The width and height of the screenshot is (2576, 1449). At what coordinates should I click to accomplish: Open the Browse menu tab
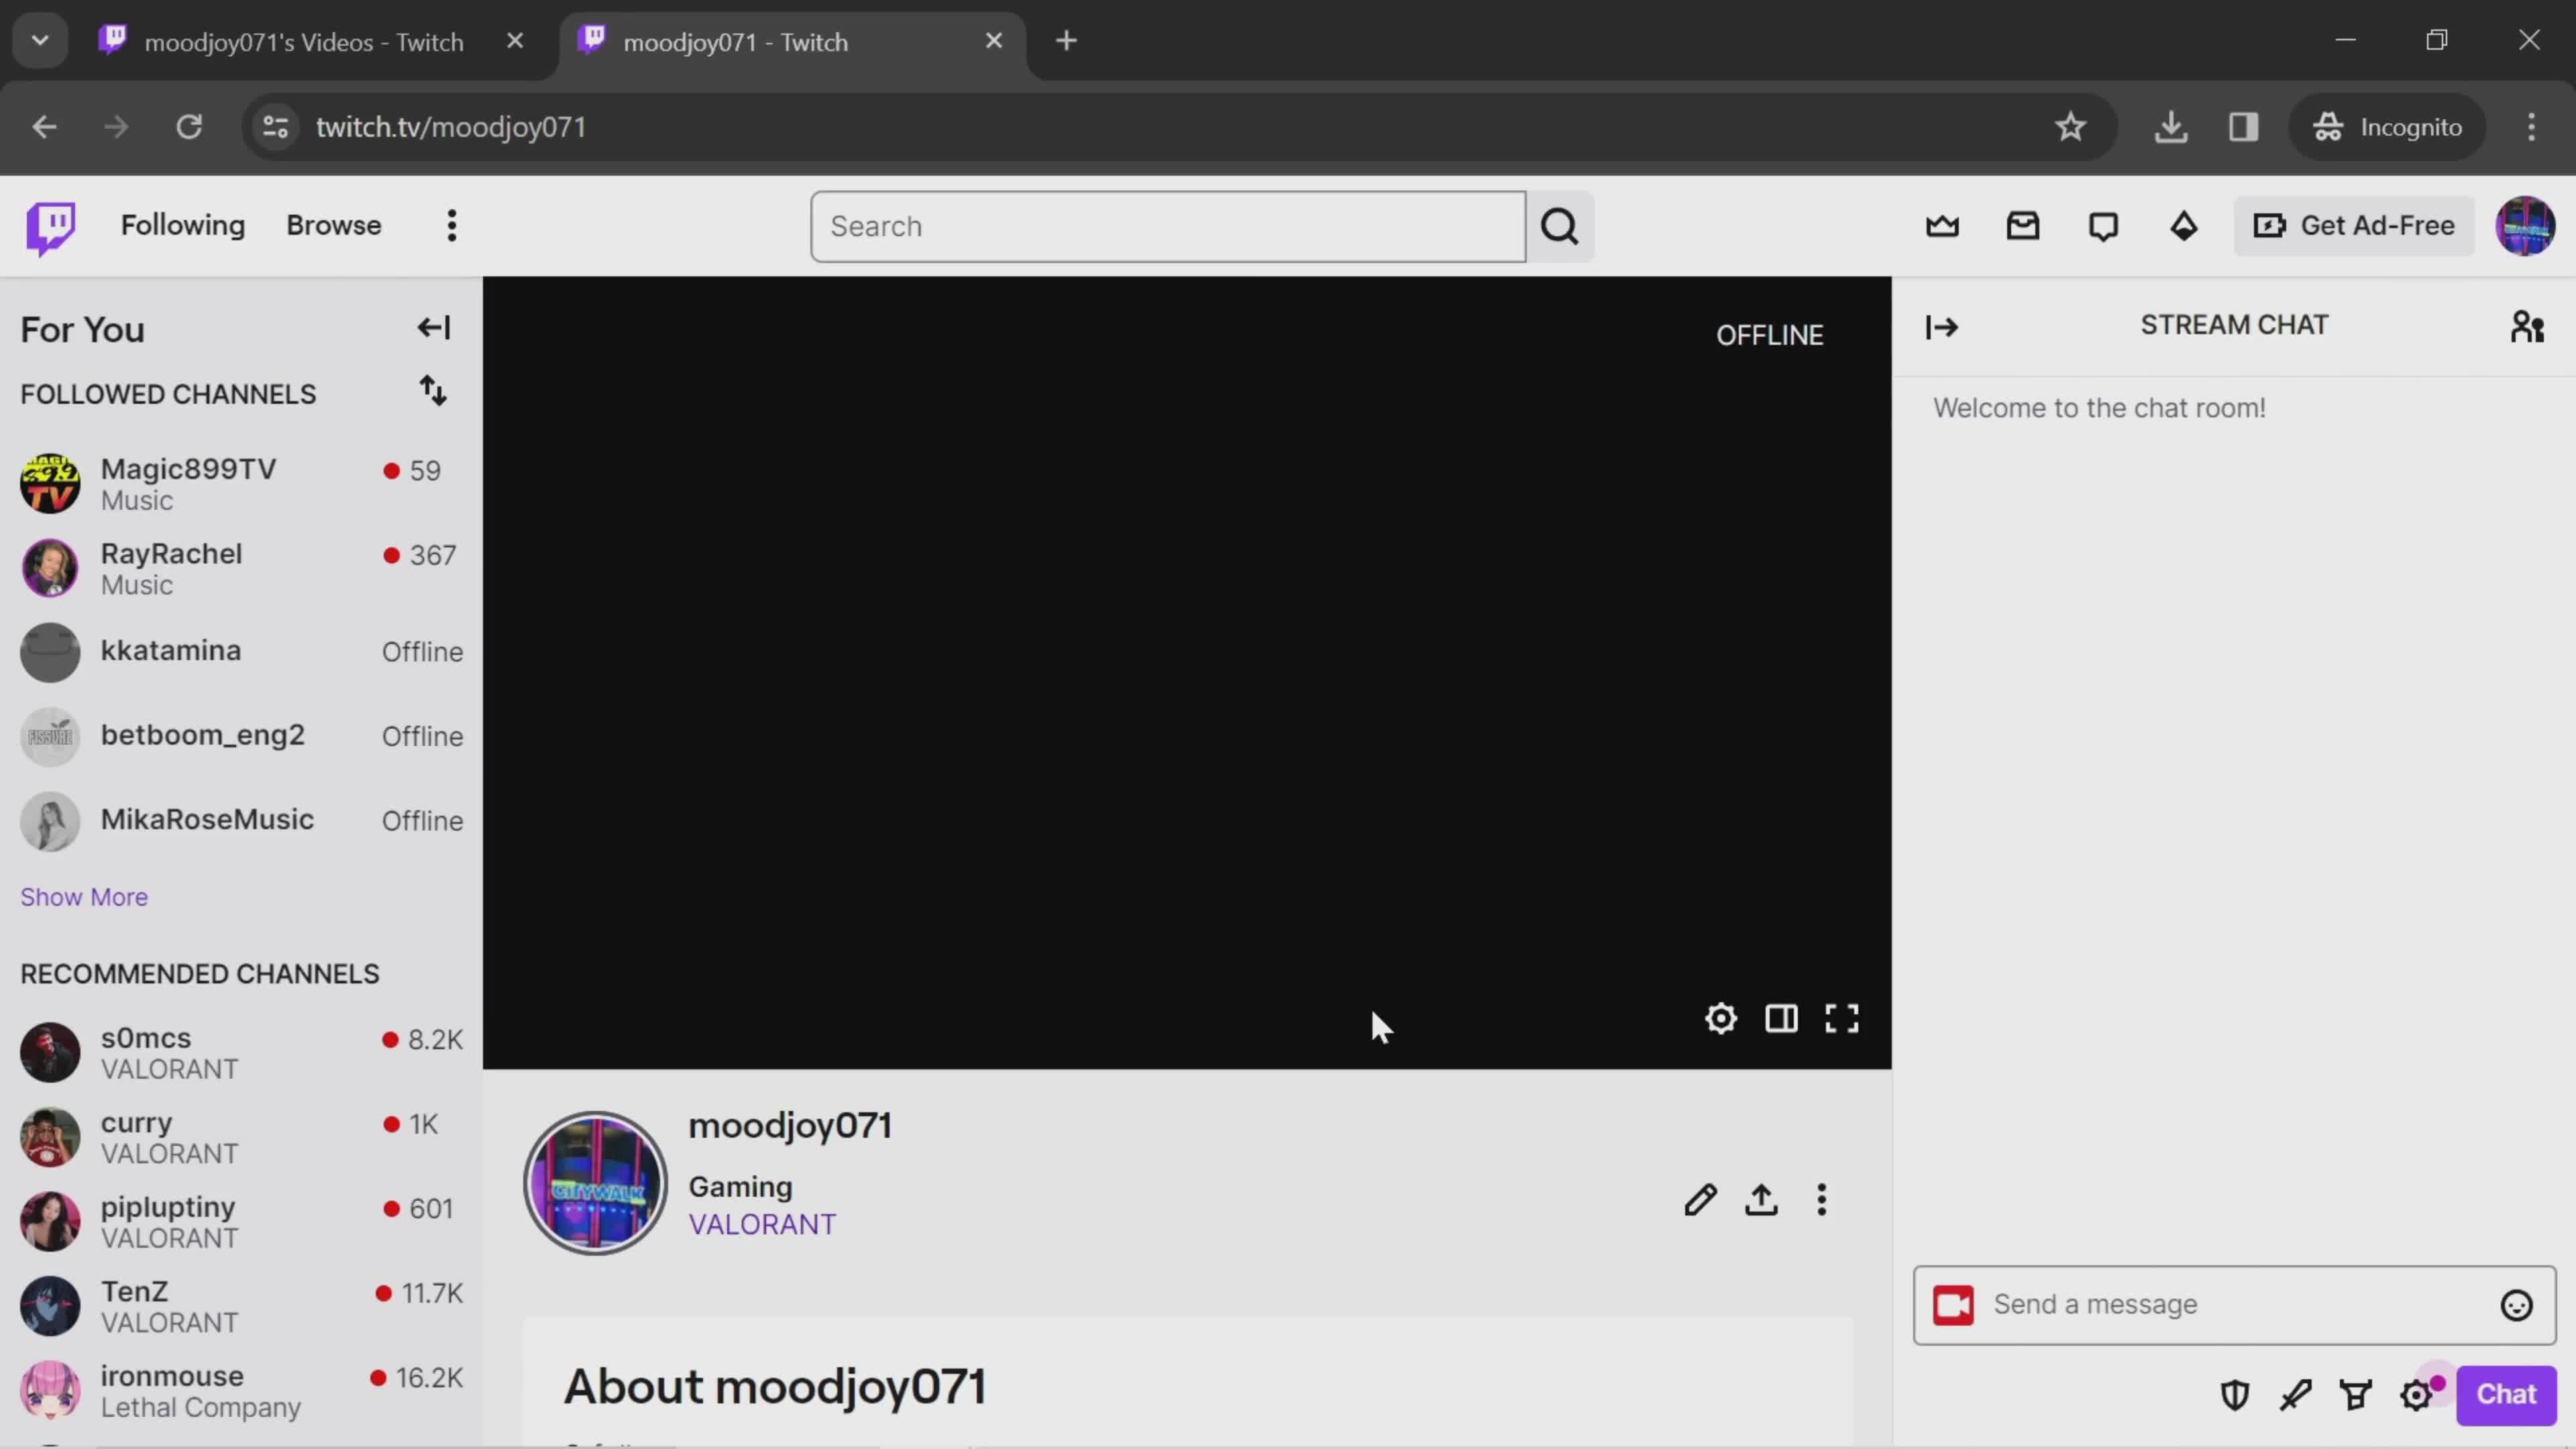(x=334, y=225)
